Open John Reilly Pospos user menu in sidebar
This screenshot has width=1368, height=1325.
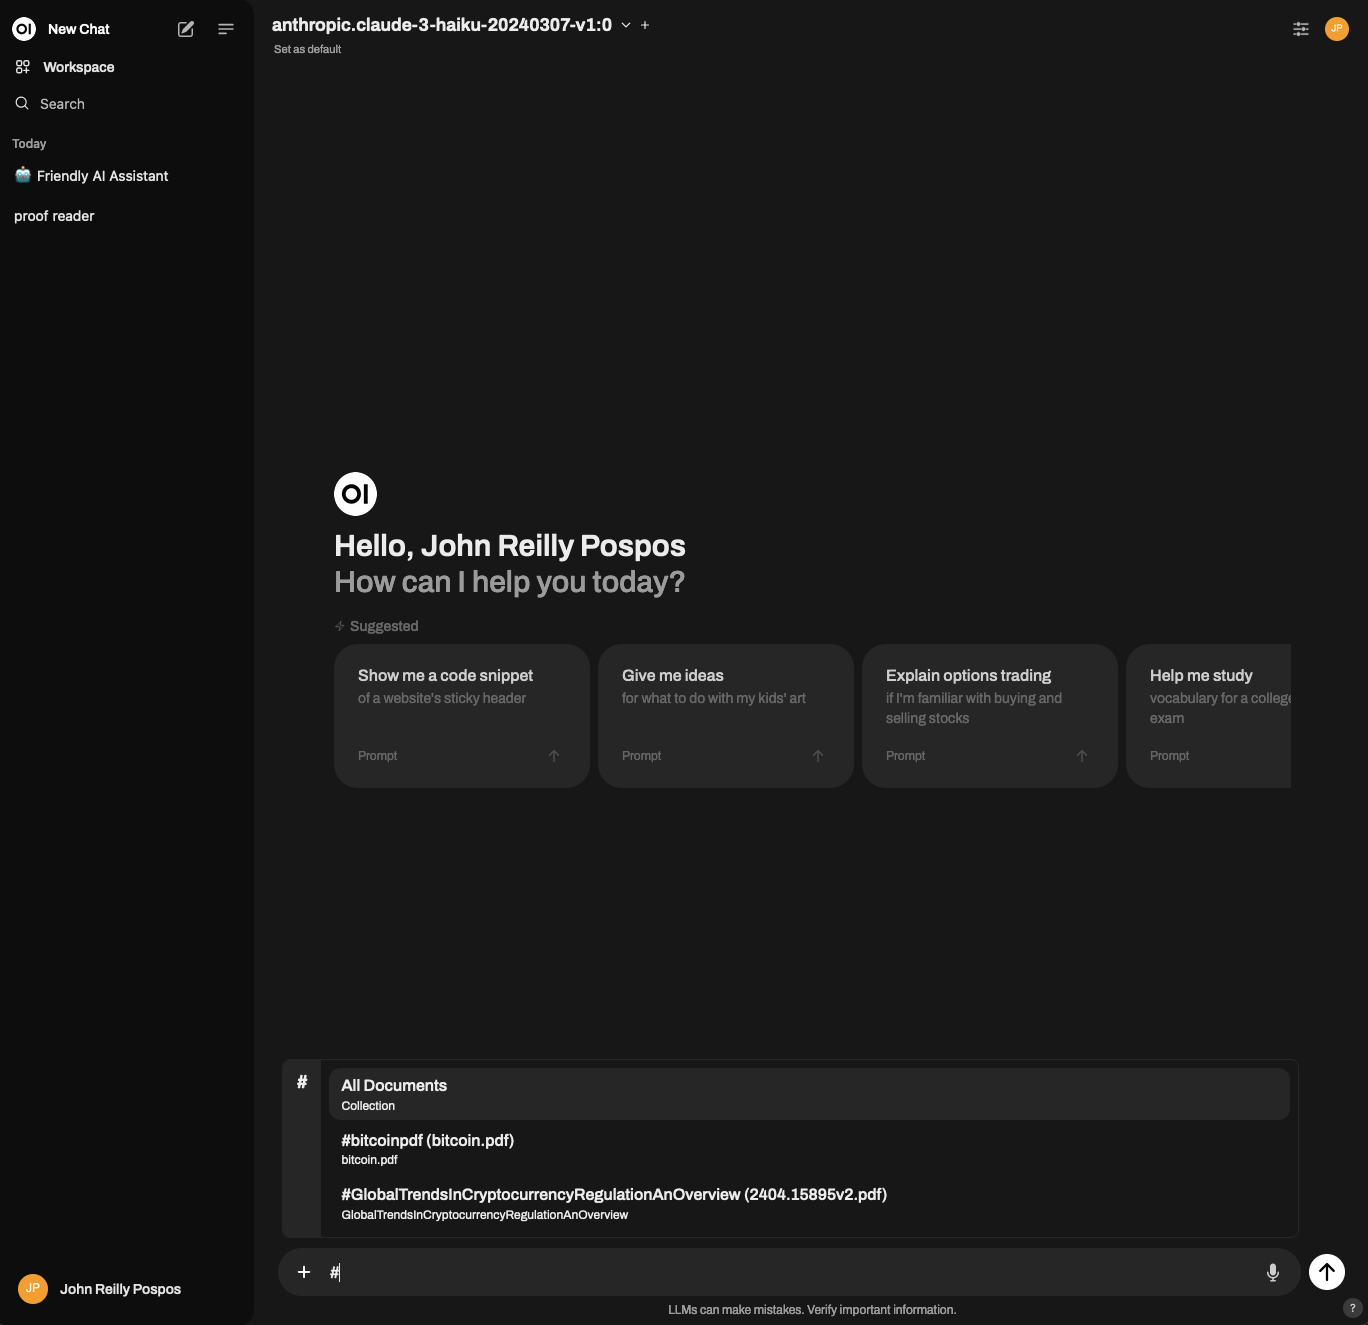click(126, 1289)
